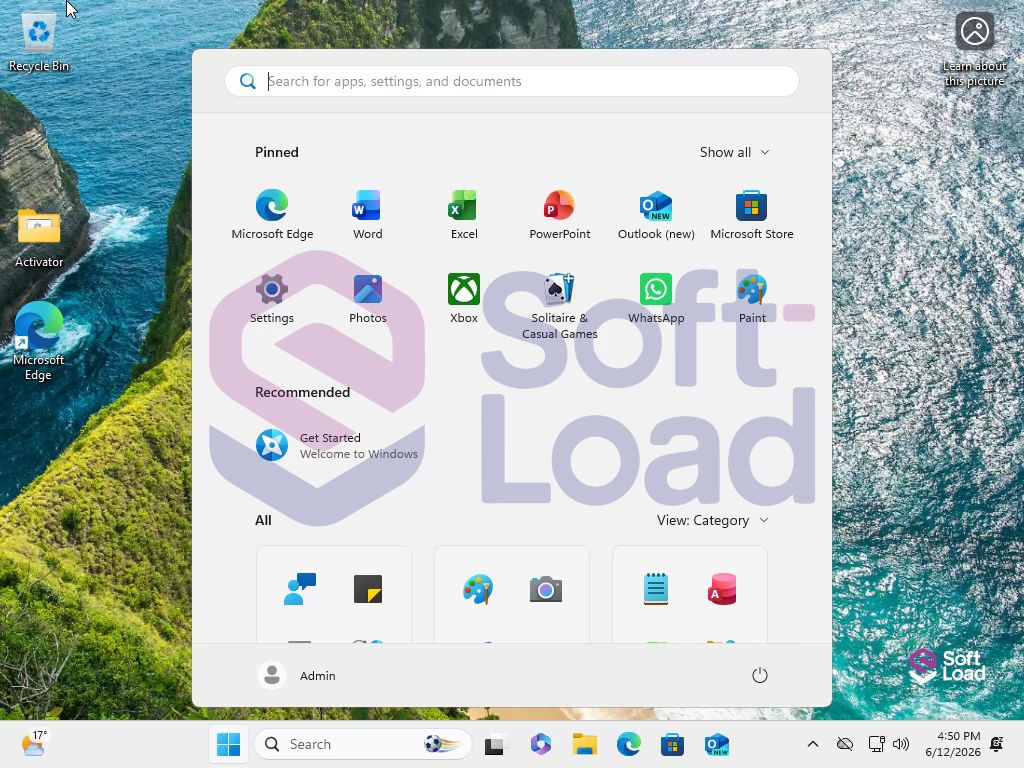Open Sticky Notes in All category group
1024x768 pixels.
tap(368, 589)
